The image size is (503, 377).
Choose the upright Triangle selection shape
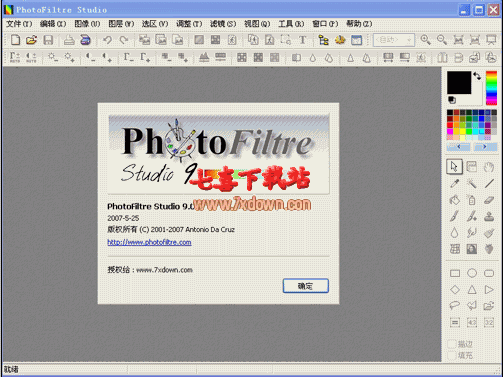tap(472, 290)
